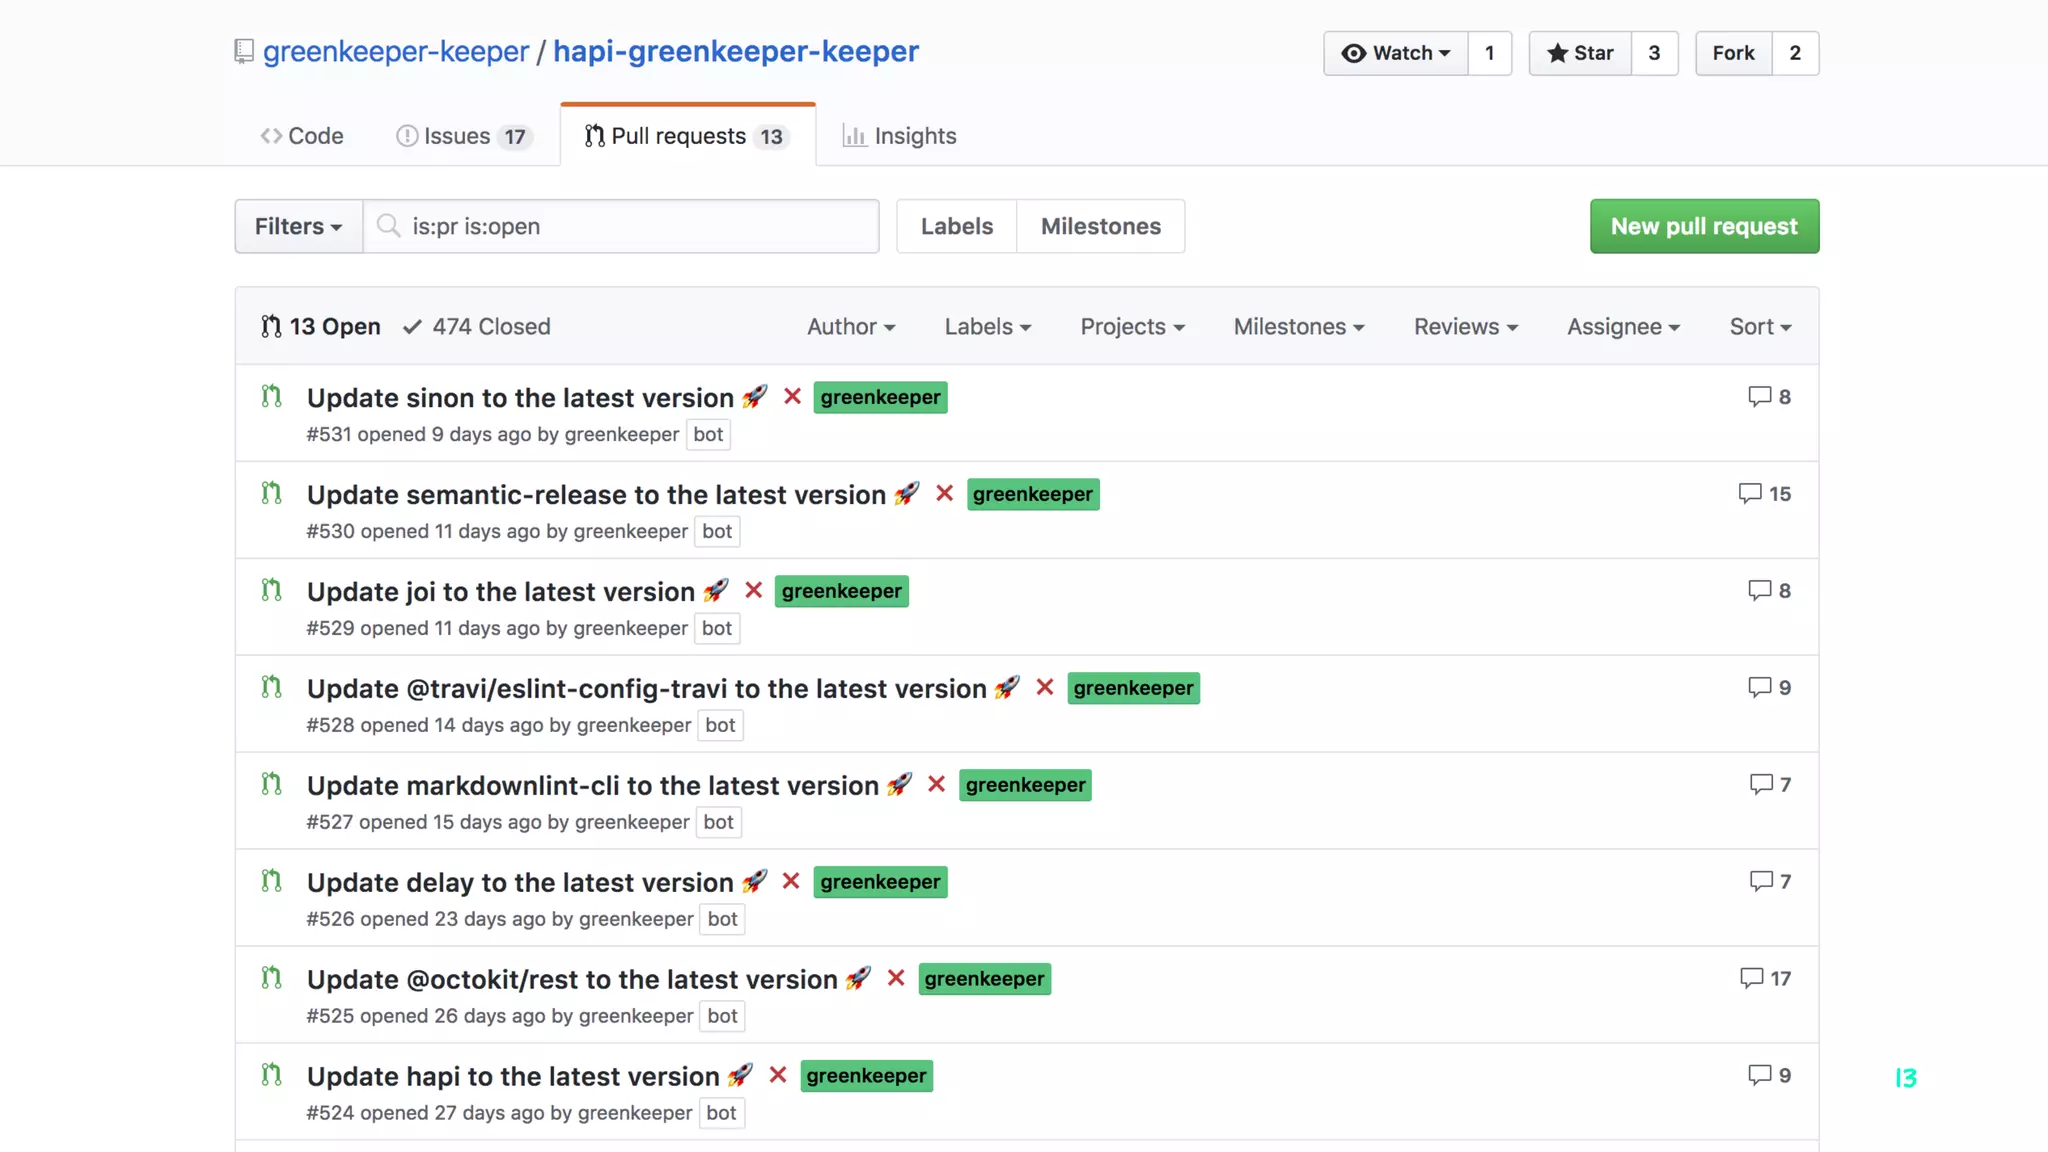
Task: Click the New pull request button
Action: tap(1704, 226)
